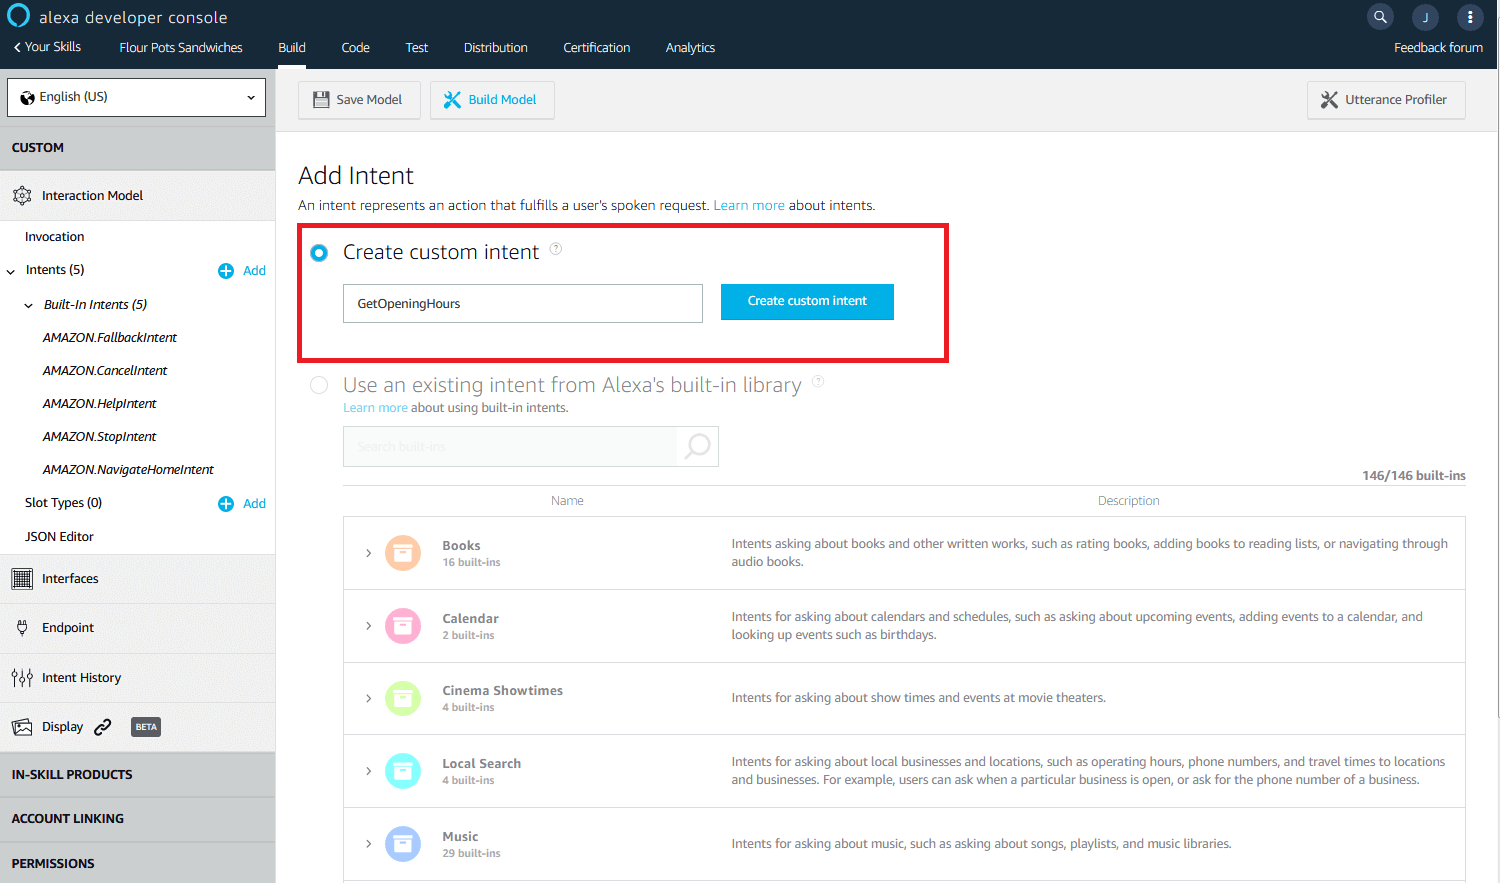1500x883 pixels.
Task: Open the Analytics tab
Action: point(690,48)
